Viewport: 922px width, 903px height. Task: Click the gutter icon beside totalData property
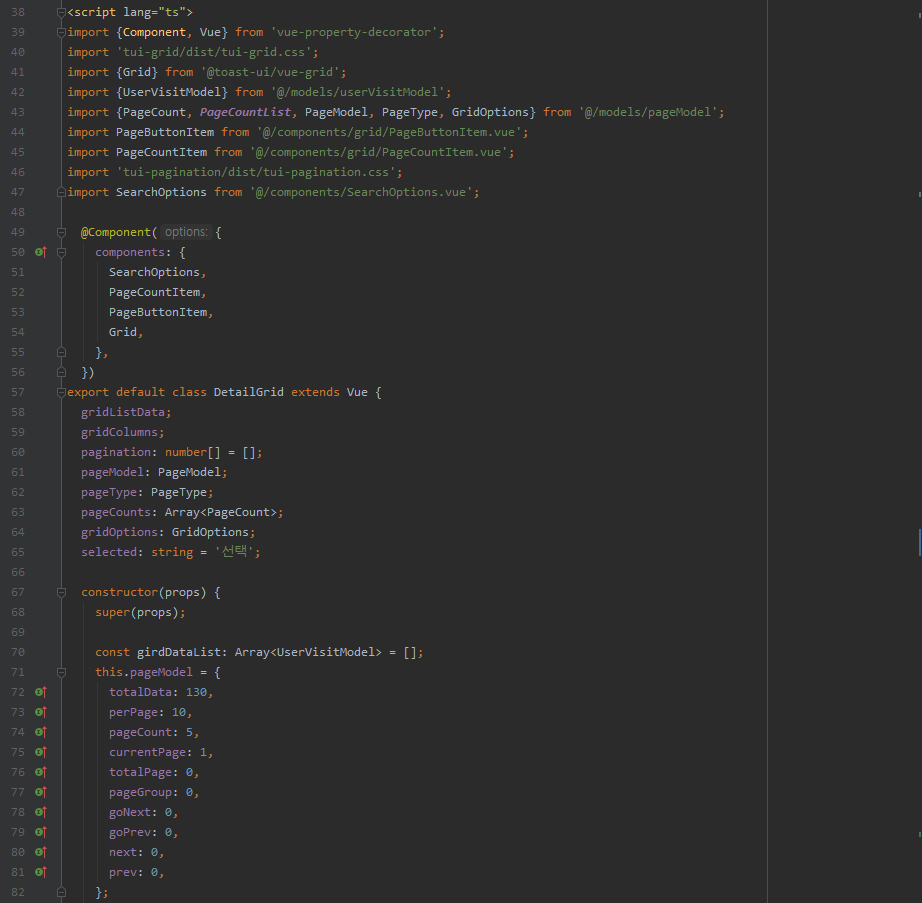[x=40, y=691]
